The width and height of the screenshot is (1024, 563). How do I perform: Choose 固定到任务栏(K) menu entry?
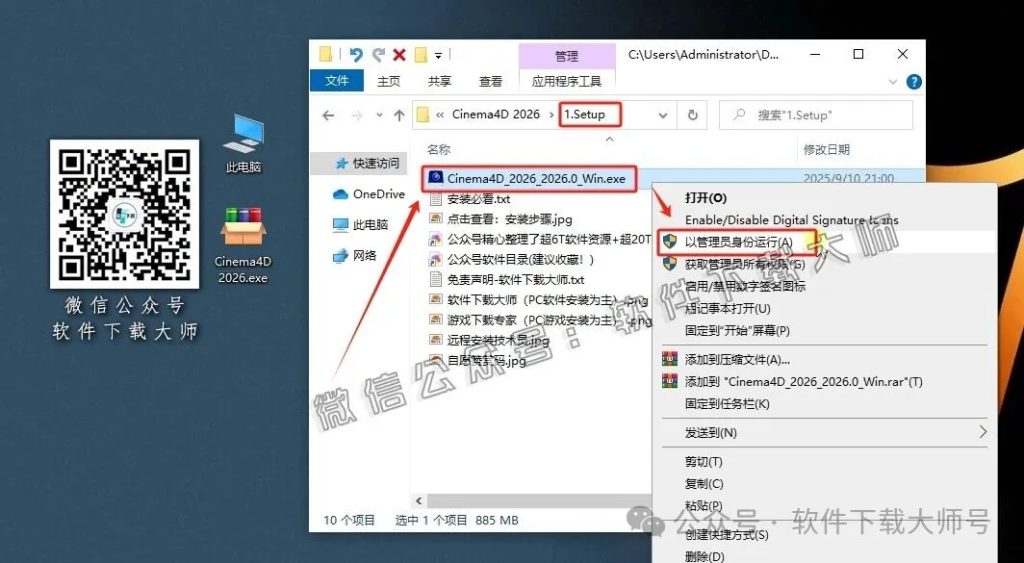pos(727,404)
